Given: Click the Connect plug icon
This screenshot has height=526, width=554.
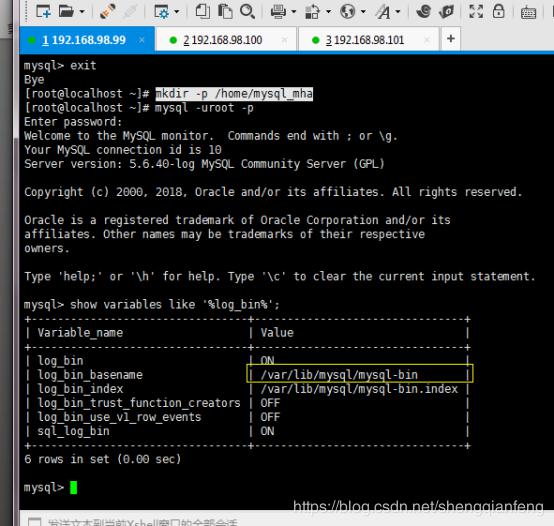Looking at the screenshot, I should tap(107, 11).
